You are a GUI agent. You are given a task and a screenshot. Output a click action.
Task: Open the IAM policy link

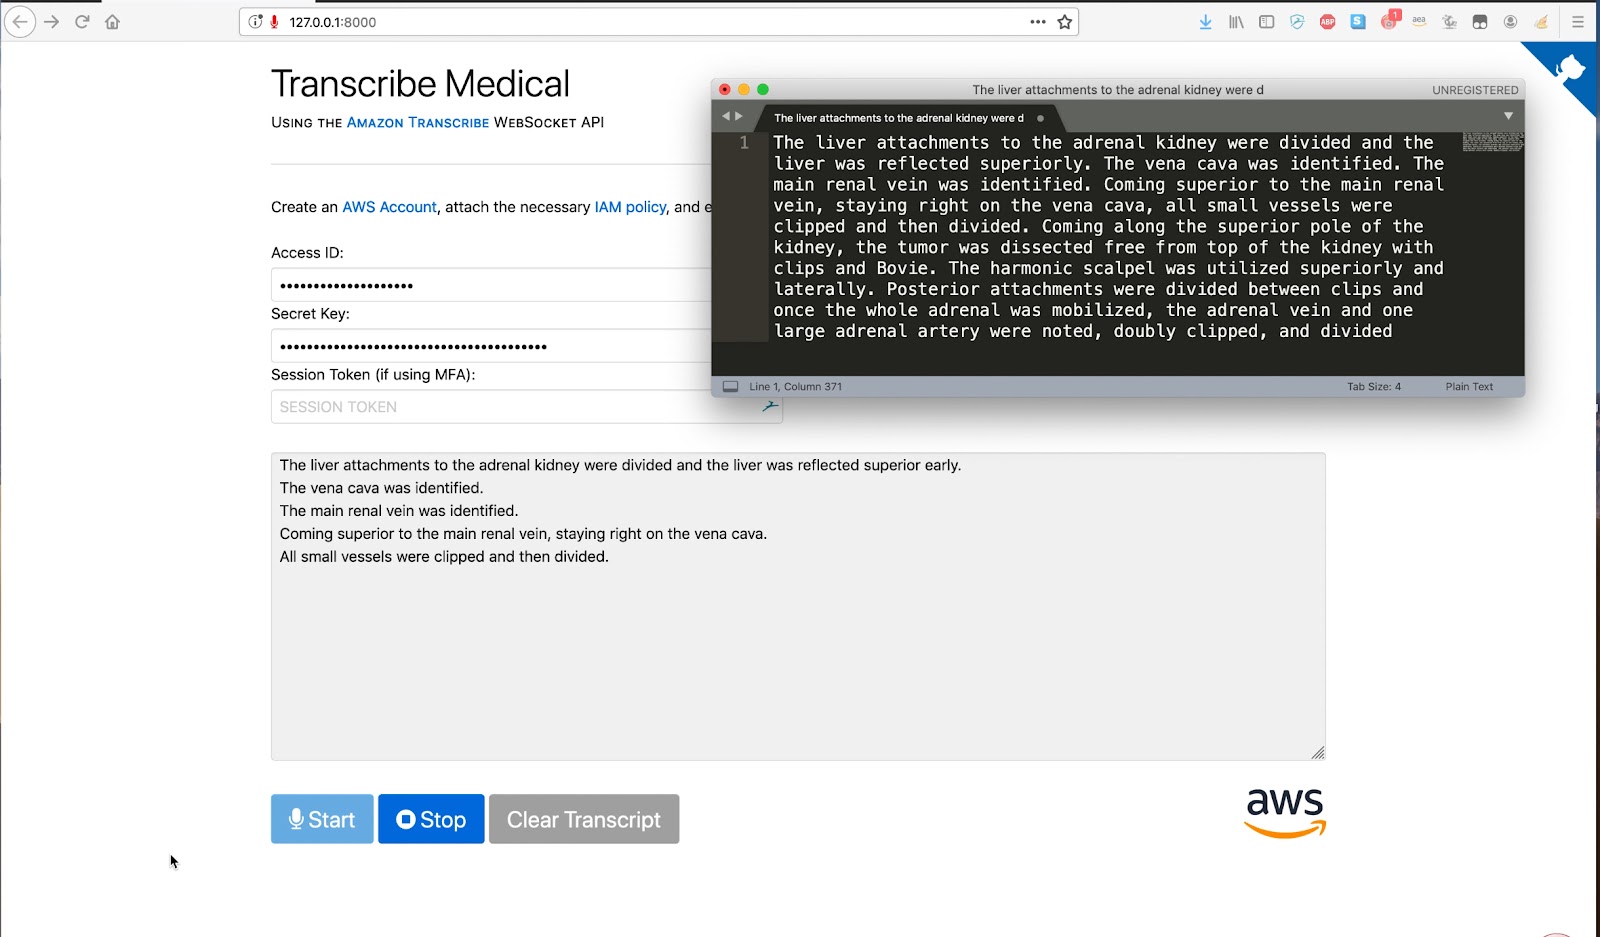pyautogui.click(x=630, y=207)
